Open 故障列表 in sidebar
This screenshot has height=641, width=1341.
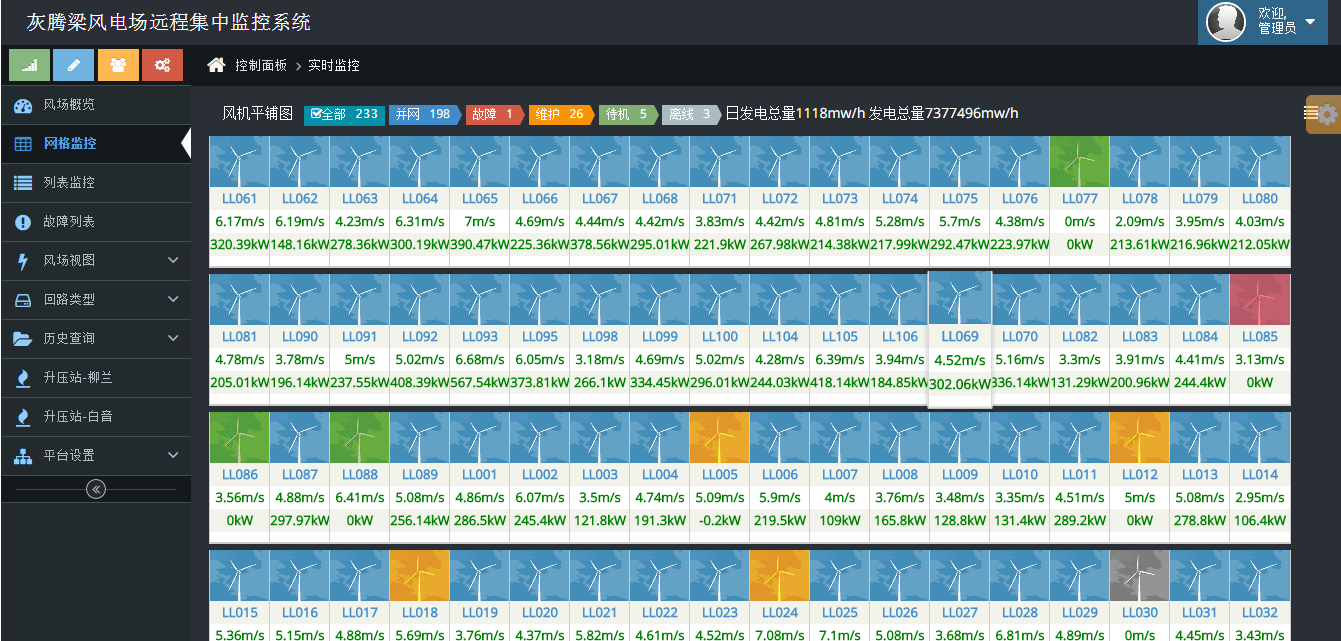pyautogui.click(x=95, y=222)
